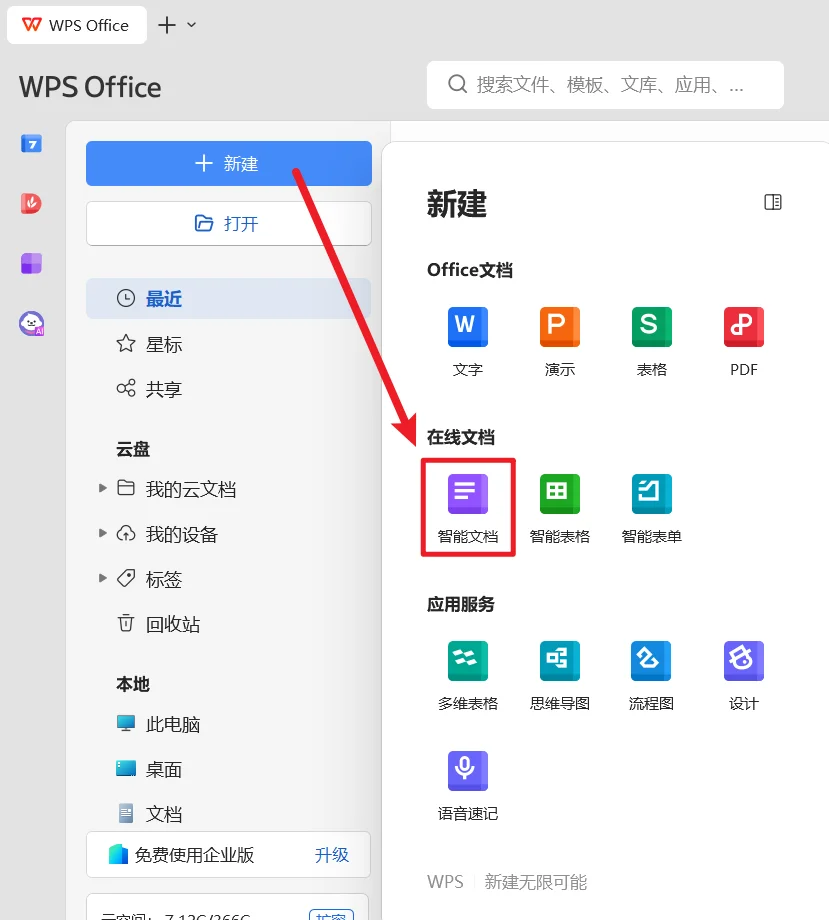Expand the 我的设备 tree node
The image size is (829, 920).
103,533
